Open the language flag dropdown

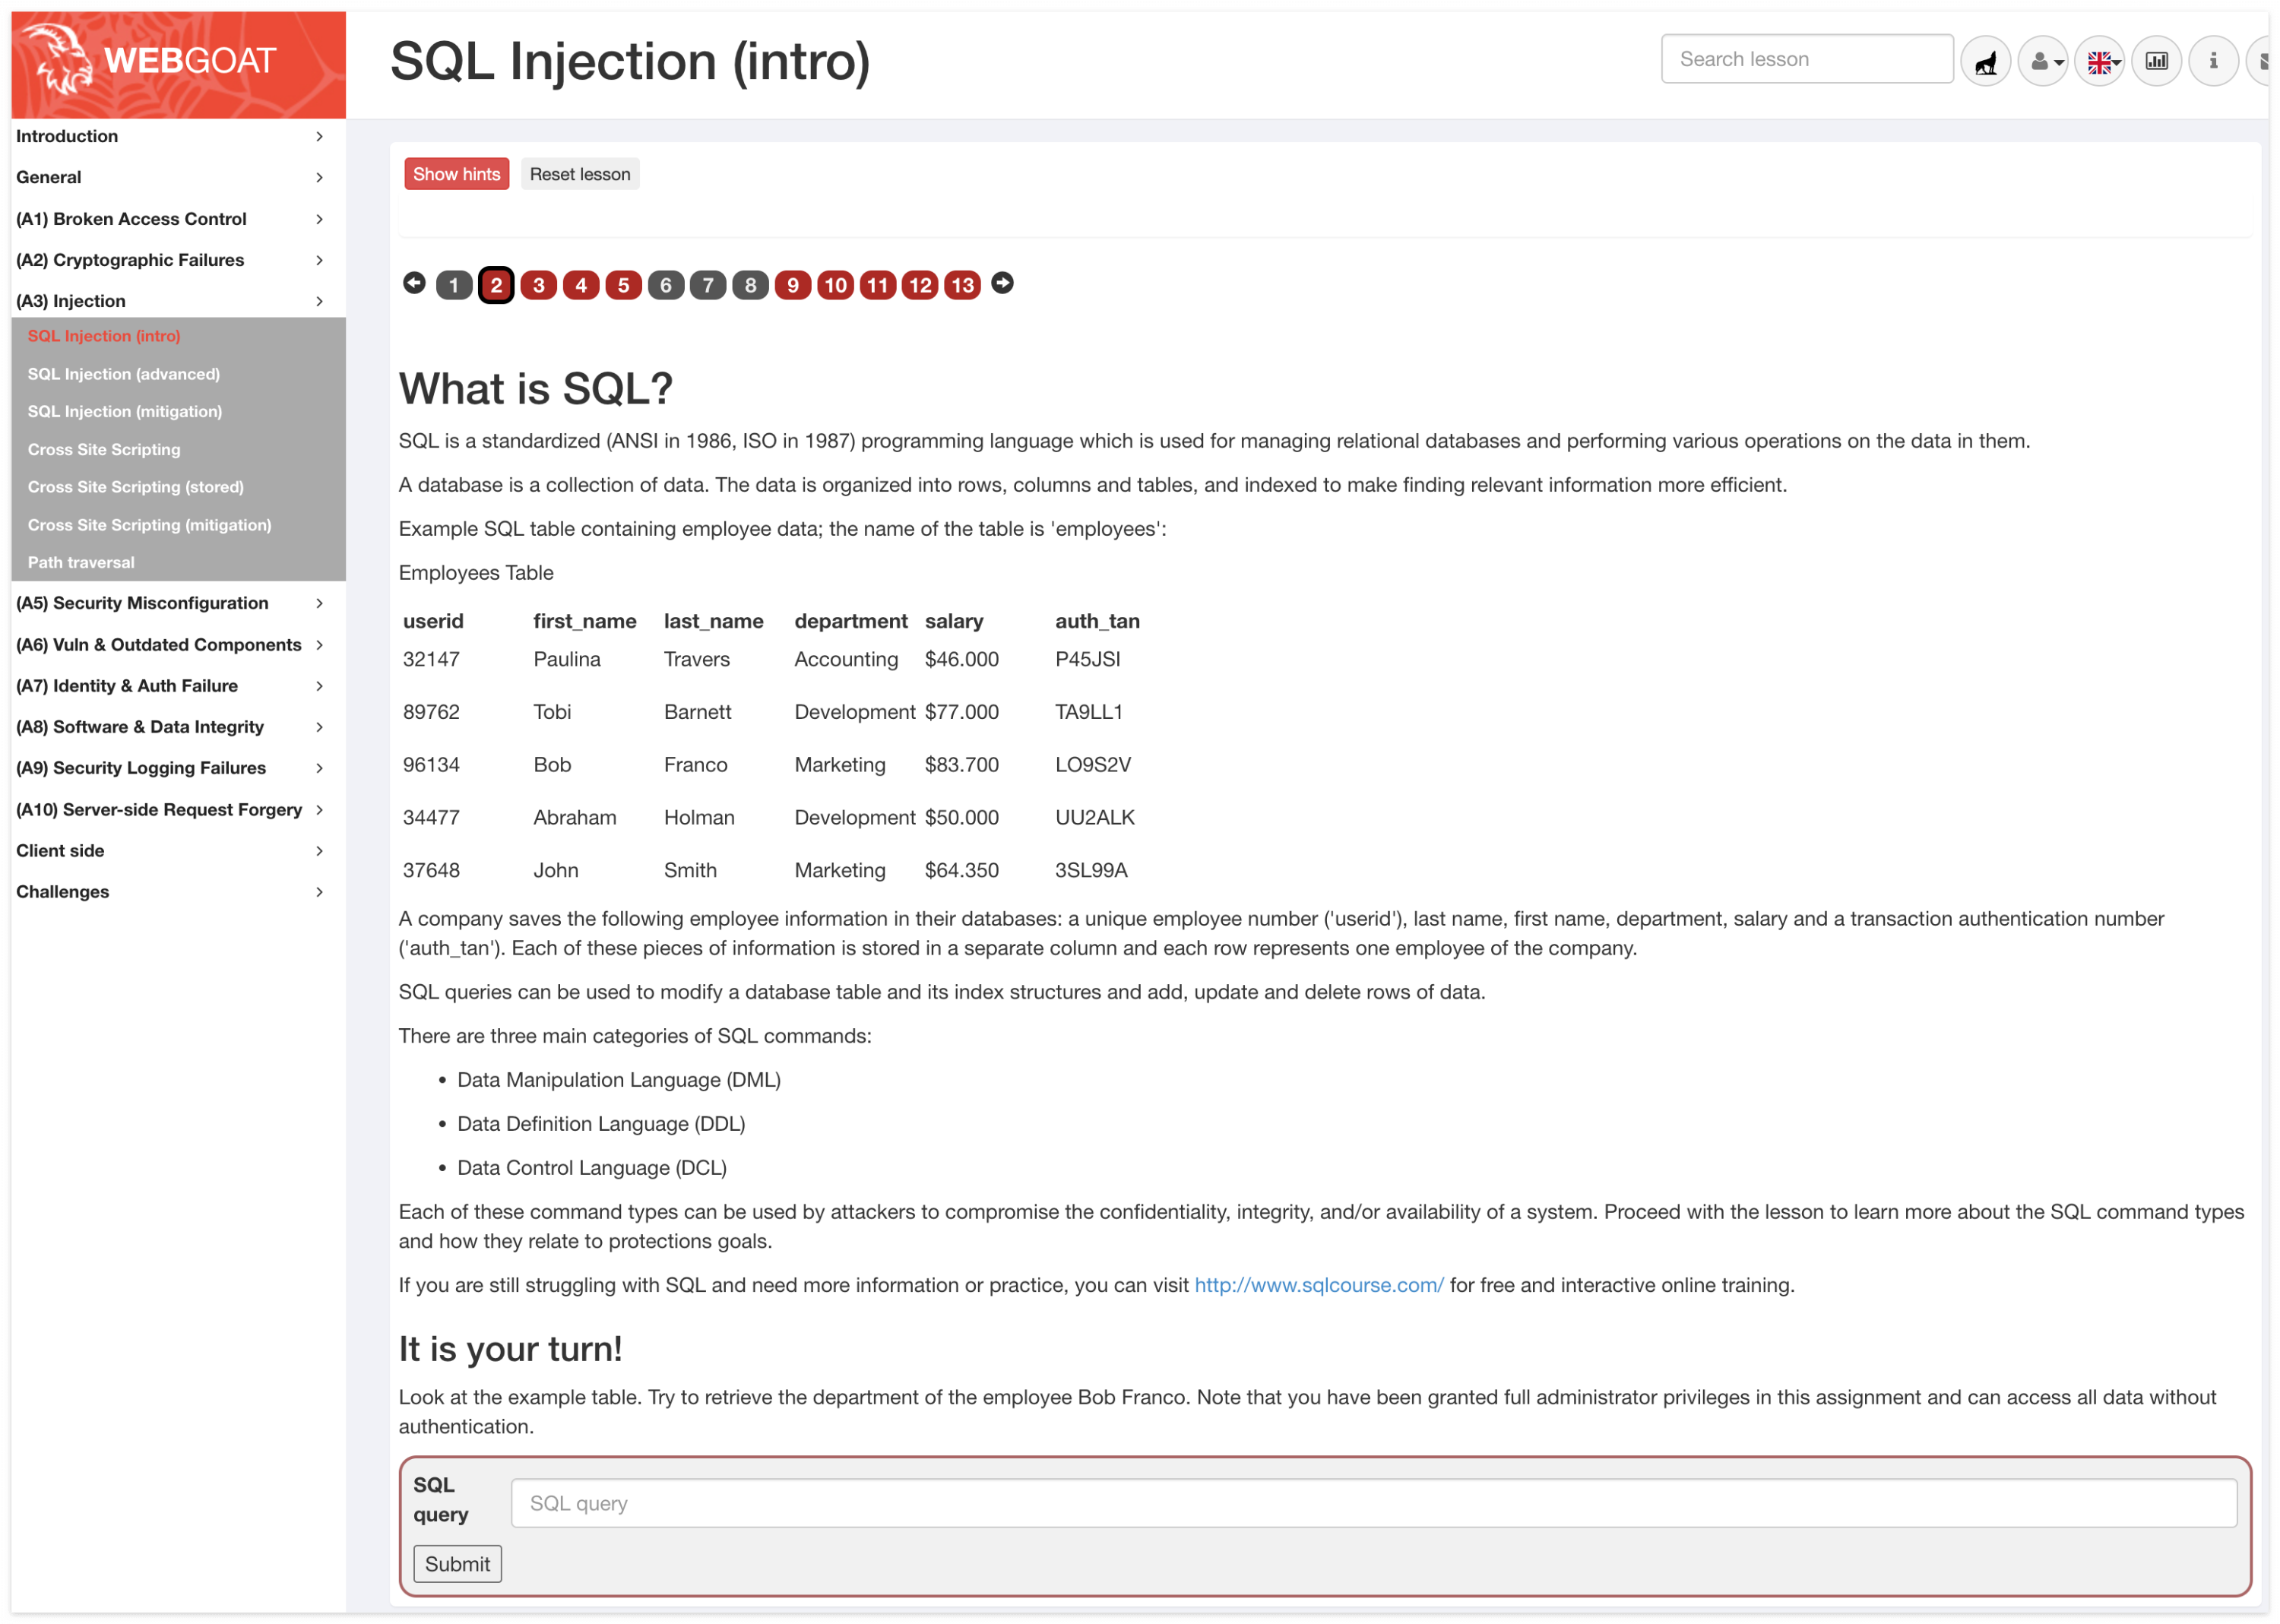pos(2100,62)
